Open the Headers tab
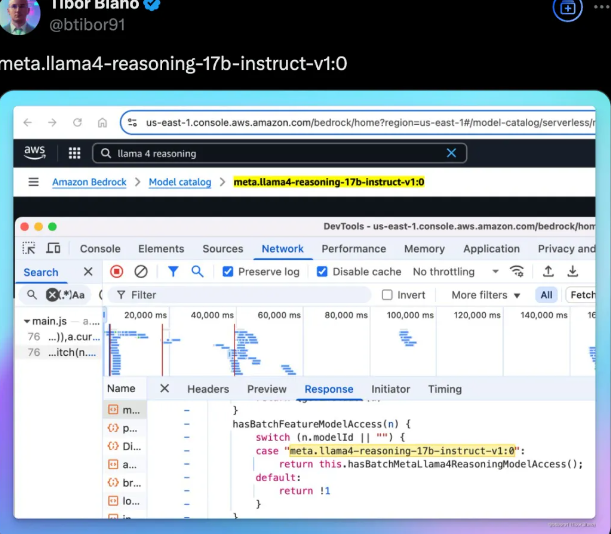The width and height of the screenshot is (611, 534). [x=208, y=389]
